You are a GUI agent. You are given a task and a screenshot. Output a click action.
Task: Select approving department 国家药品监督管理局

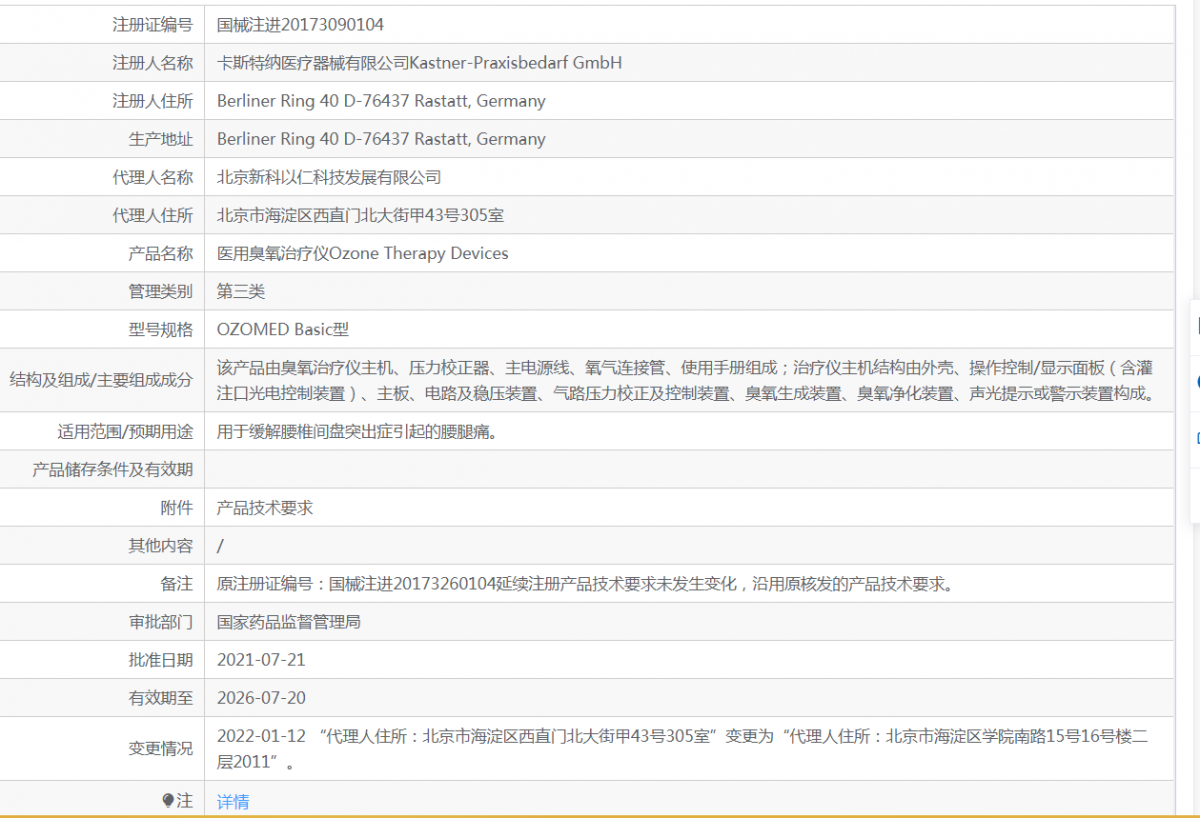click(289, 622)
